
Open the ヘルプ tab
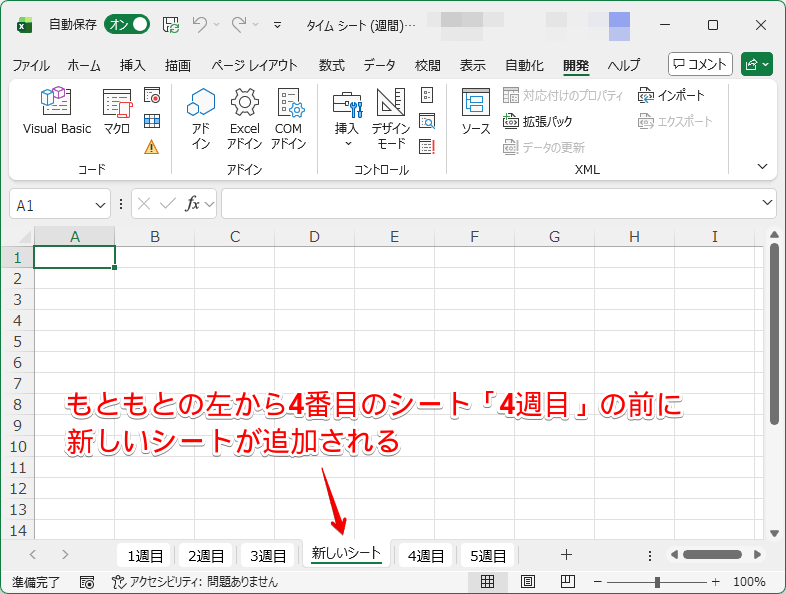pos(624,65)
